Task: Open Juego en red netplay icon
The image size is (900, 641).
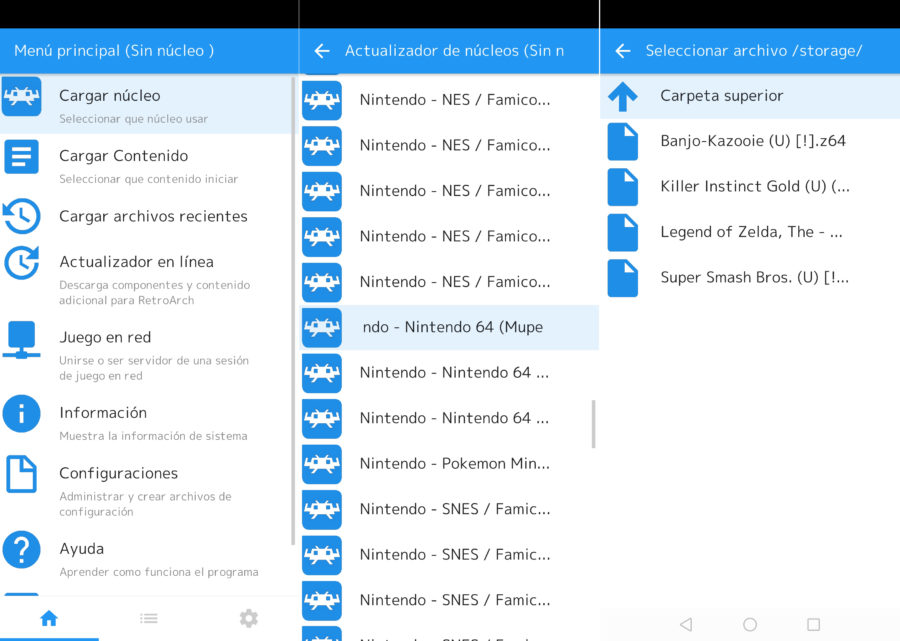Action: tap(22, 339)
